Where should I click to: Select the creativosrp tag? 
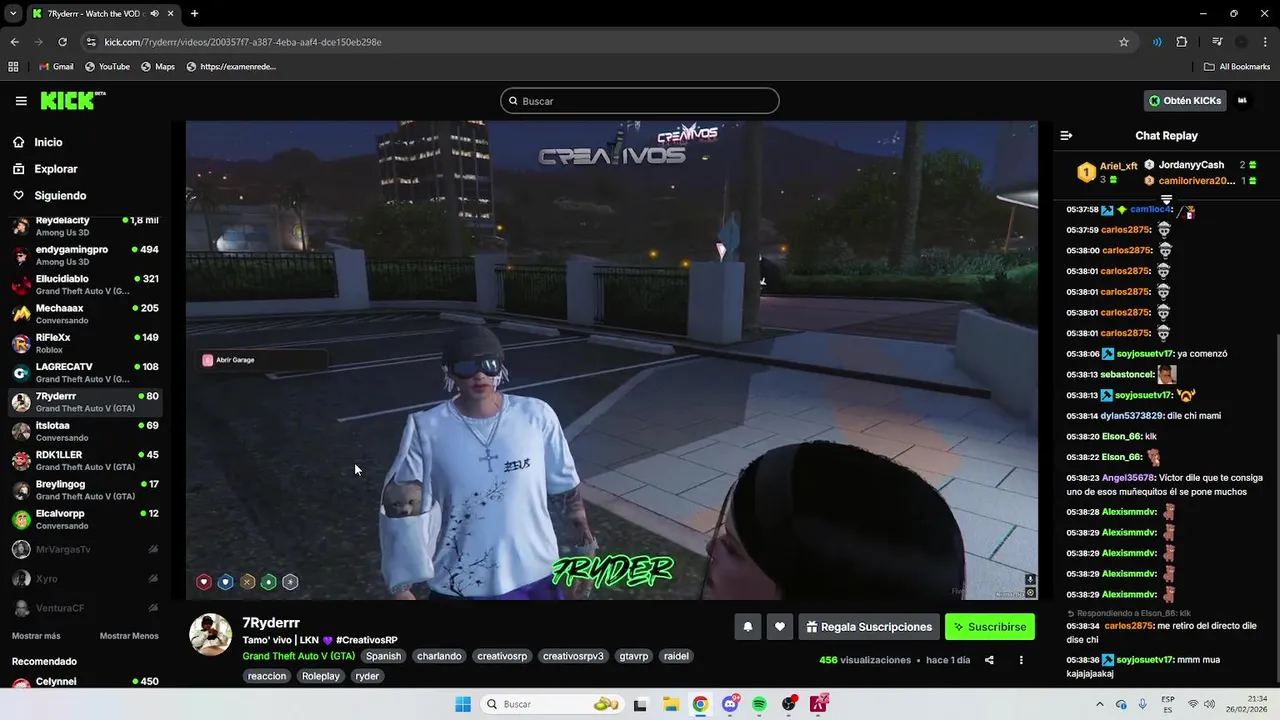tap(502, 656)
